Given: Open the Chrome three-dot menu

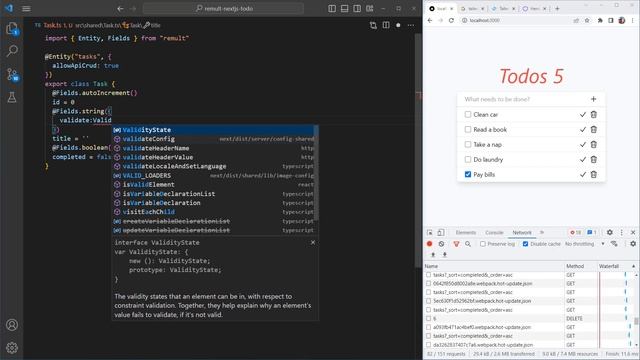Looking at the screenshot, I should click(x=633, y=20).
